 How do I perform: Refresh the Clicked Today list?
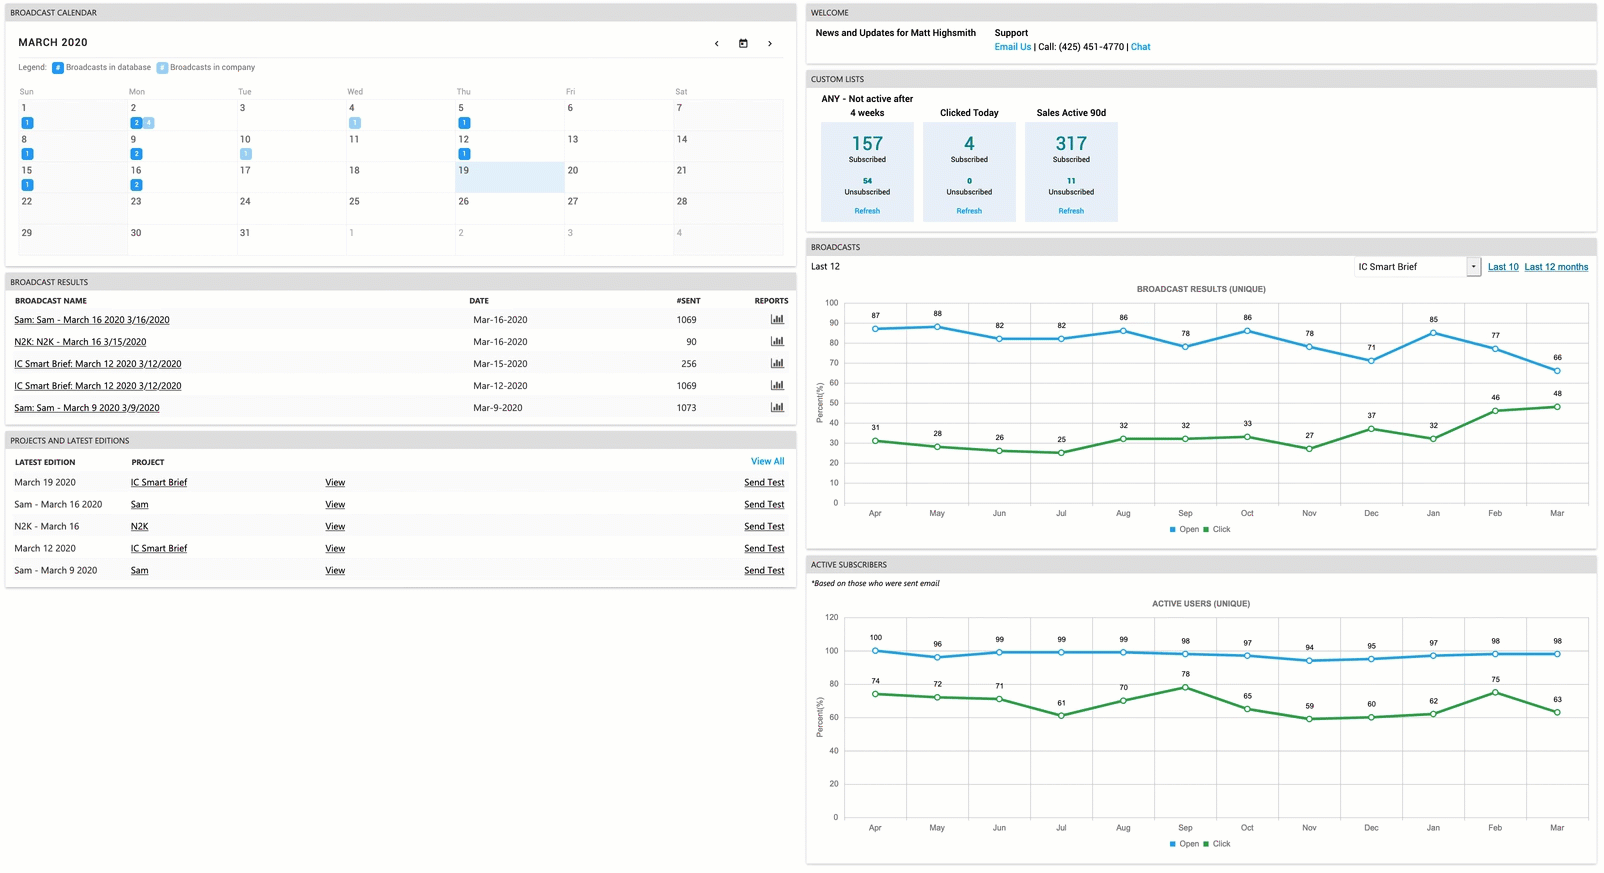tap(969, 211)
